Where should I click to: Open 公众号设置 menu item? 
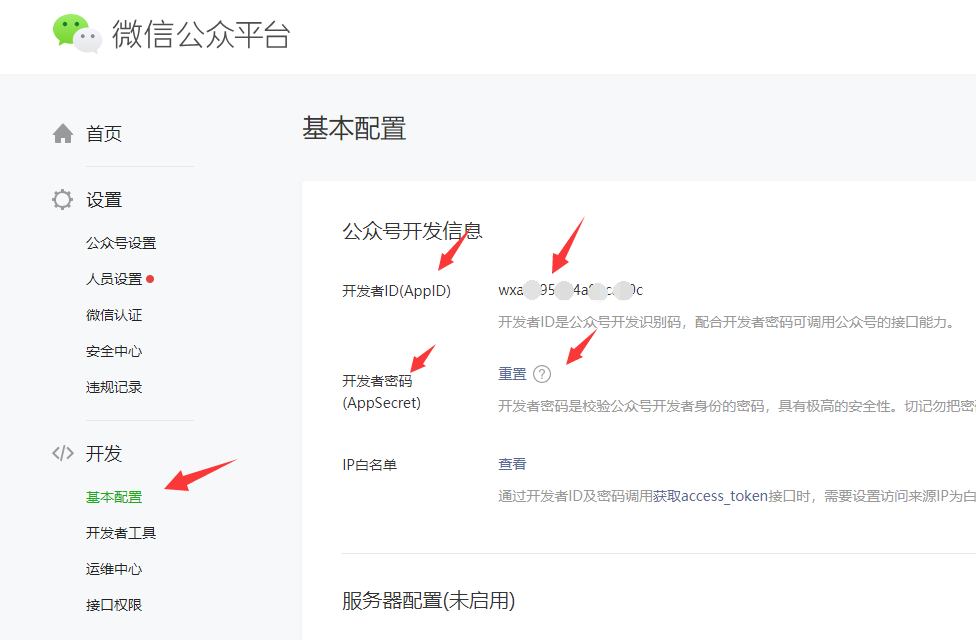pyautogui.click(x=121, y=243)
